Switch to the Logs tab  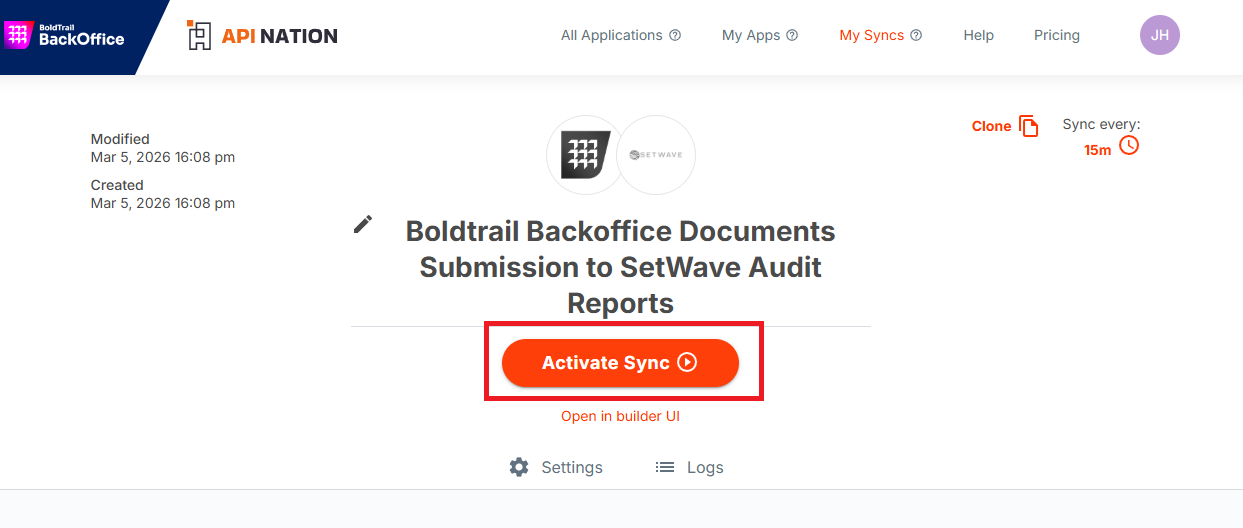689,467
